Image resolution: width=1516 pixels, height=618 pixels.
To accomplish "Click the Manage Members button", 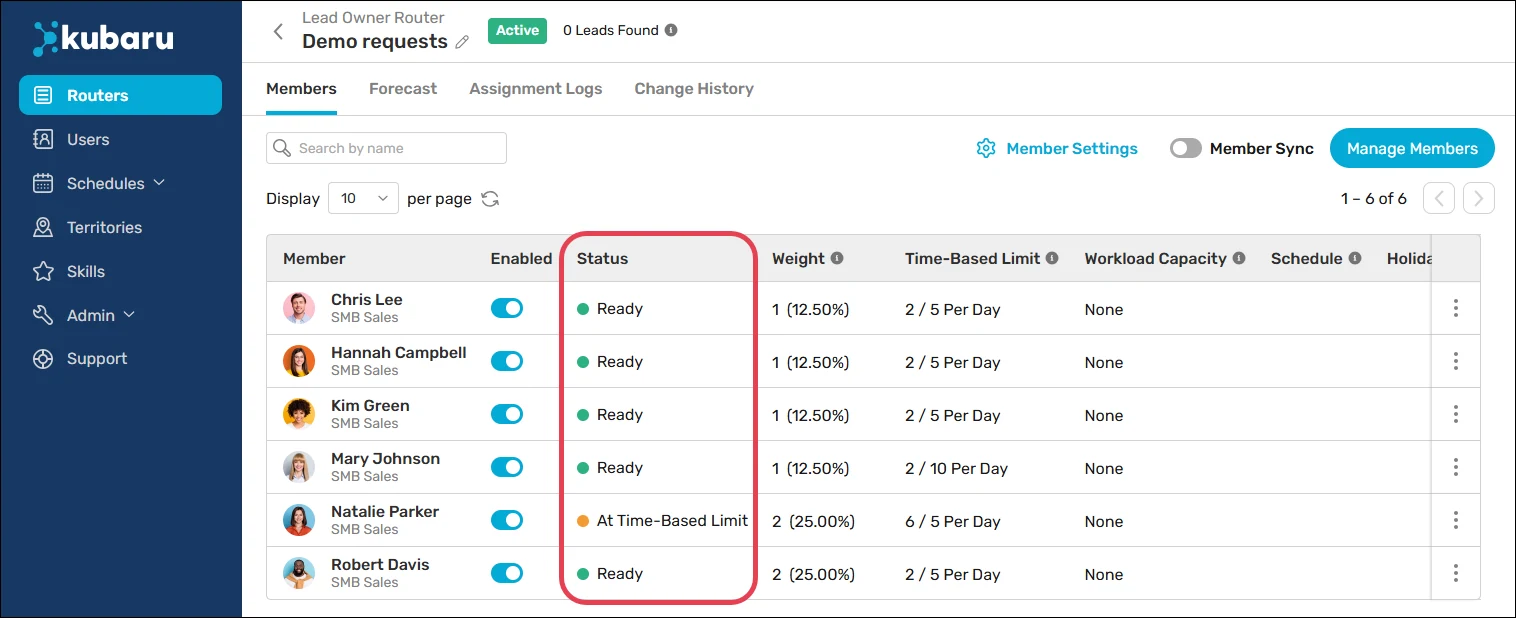I will pyautogui.click(x=1412, y=148).
